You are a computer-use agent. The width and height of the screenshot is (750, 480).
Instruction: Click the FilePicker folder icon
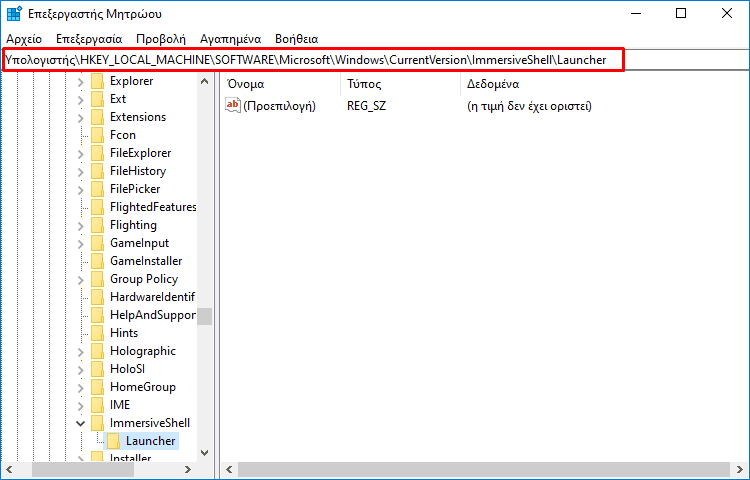click(x=97, y=189)
